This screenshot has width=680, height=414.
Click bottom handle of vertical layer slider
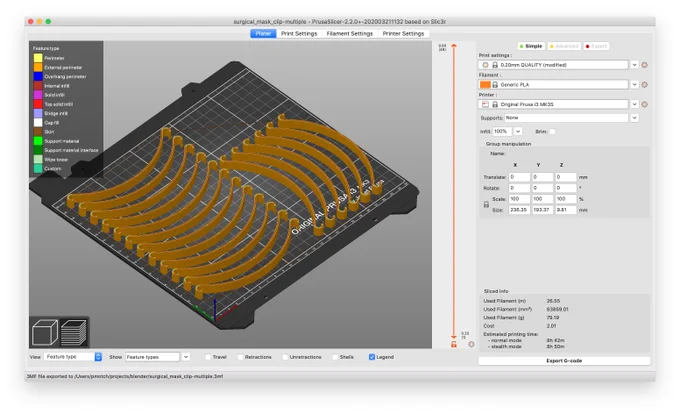point(454,336)
